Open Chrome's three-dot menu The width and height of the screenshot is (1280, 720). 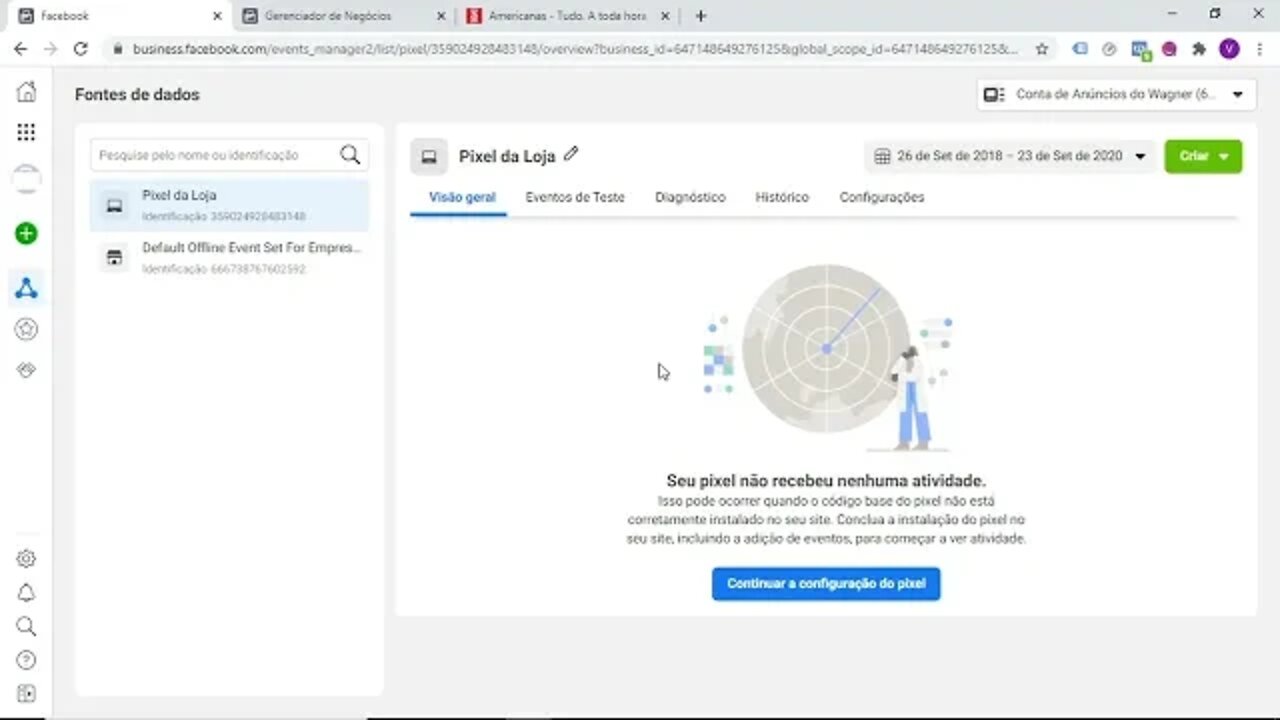tap(1259, 48)
